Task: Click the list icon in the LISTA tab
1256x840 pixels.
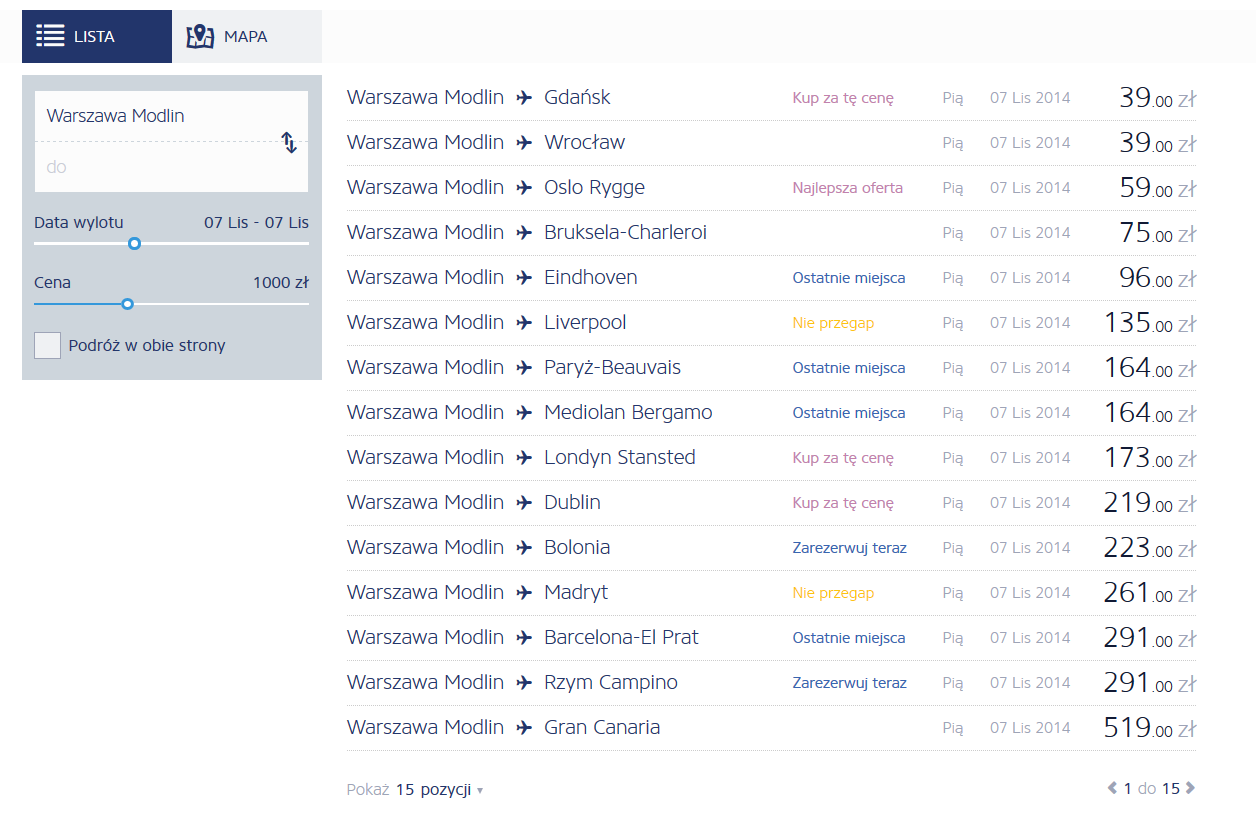Action: coord(50,36)
